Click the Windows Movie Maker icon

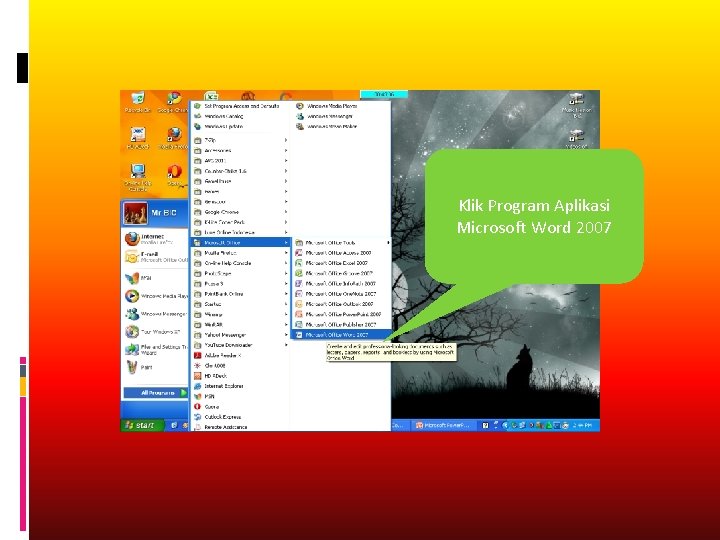click(x=300, y=126)
